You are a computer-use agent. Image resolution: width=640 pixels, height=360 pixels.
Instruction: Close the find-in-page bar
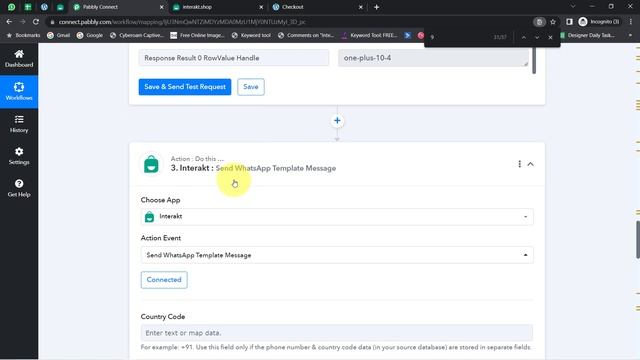550,37
